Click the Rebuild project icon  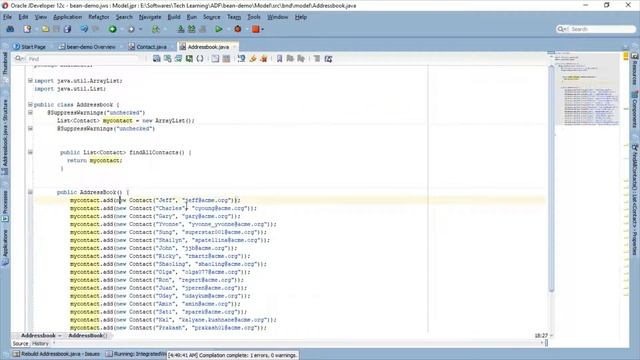click(191, 29)
